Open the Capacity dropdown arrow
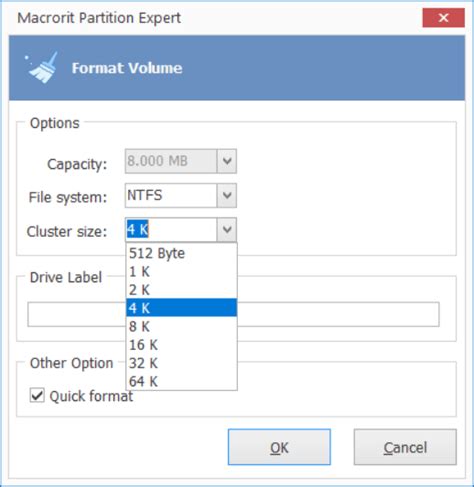The height and width of the screenshot is (487, 474). (x=227, y=161)
